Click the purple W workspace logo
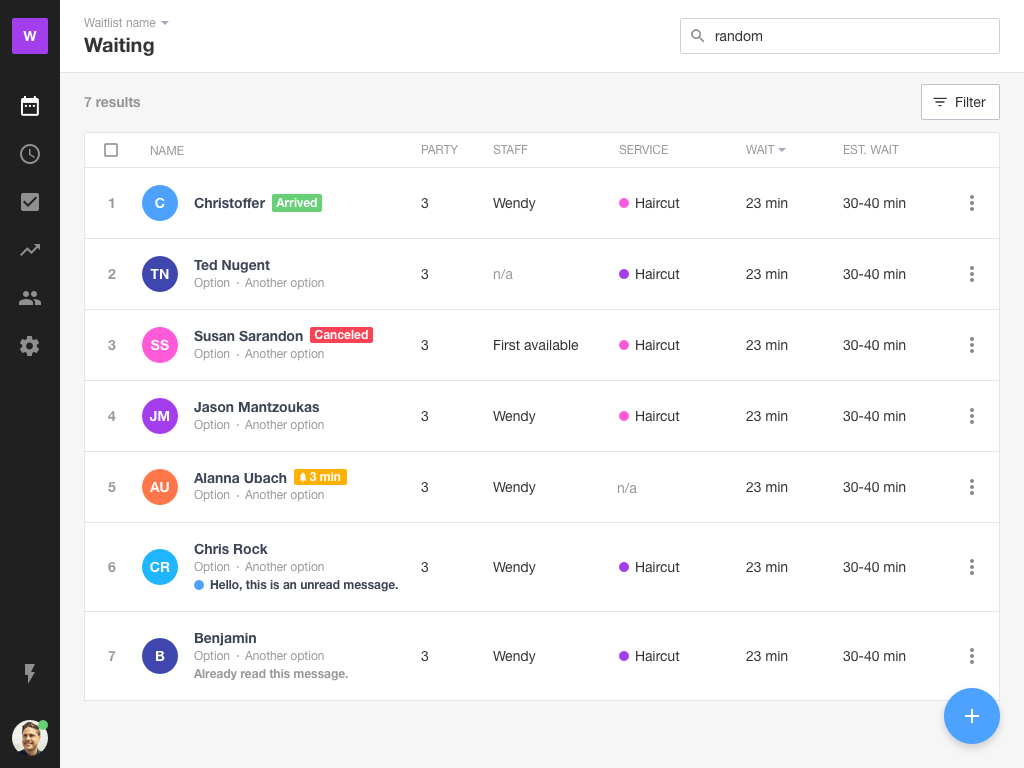Viewport: 1024px width, 768px height. pyautogui.click(x=31, y=35)
